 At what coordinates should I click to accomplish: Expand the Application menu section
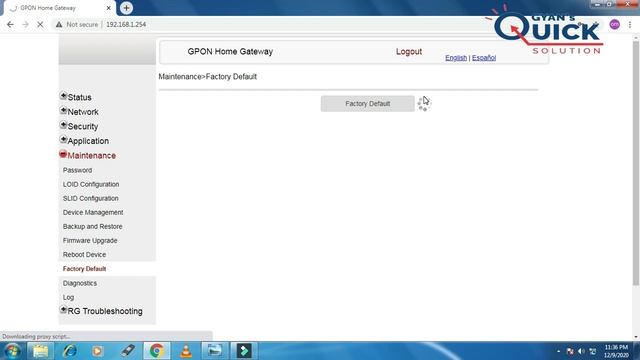(x=63, y=140)
